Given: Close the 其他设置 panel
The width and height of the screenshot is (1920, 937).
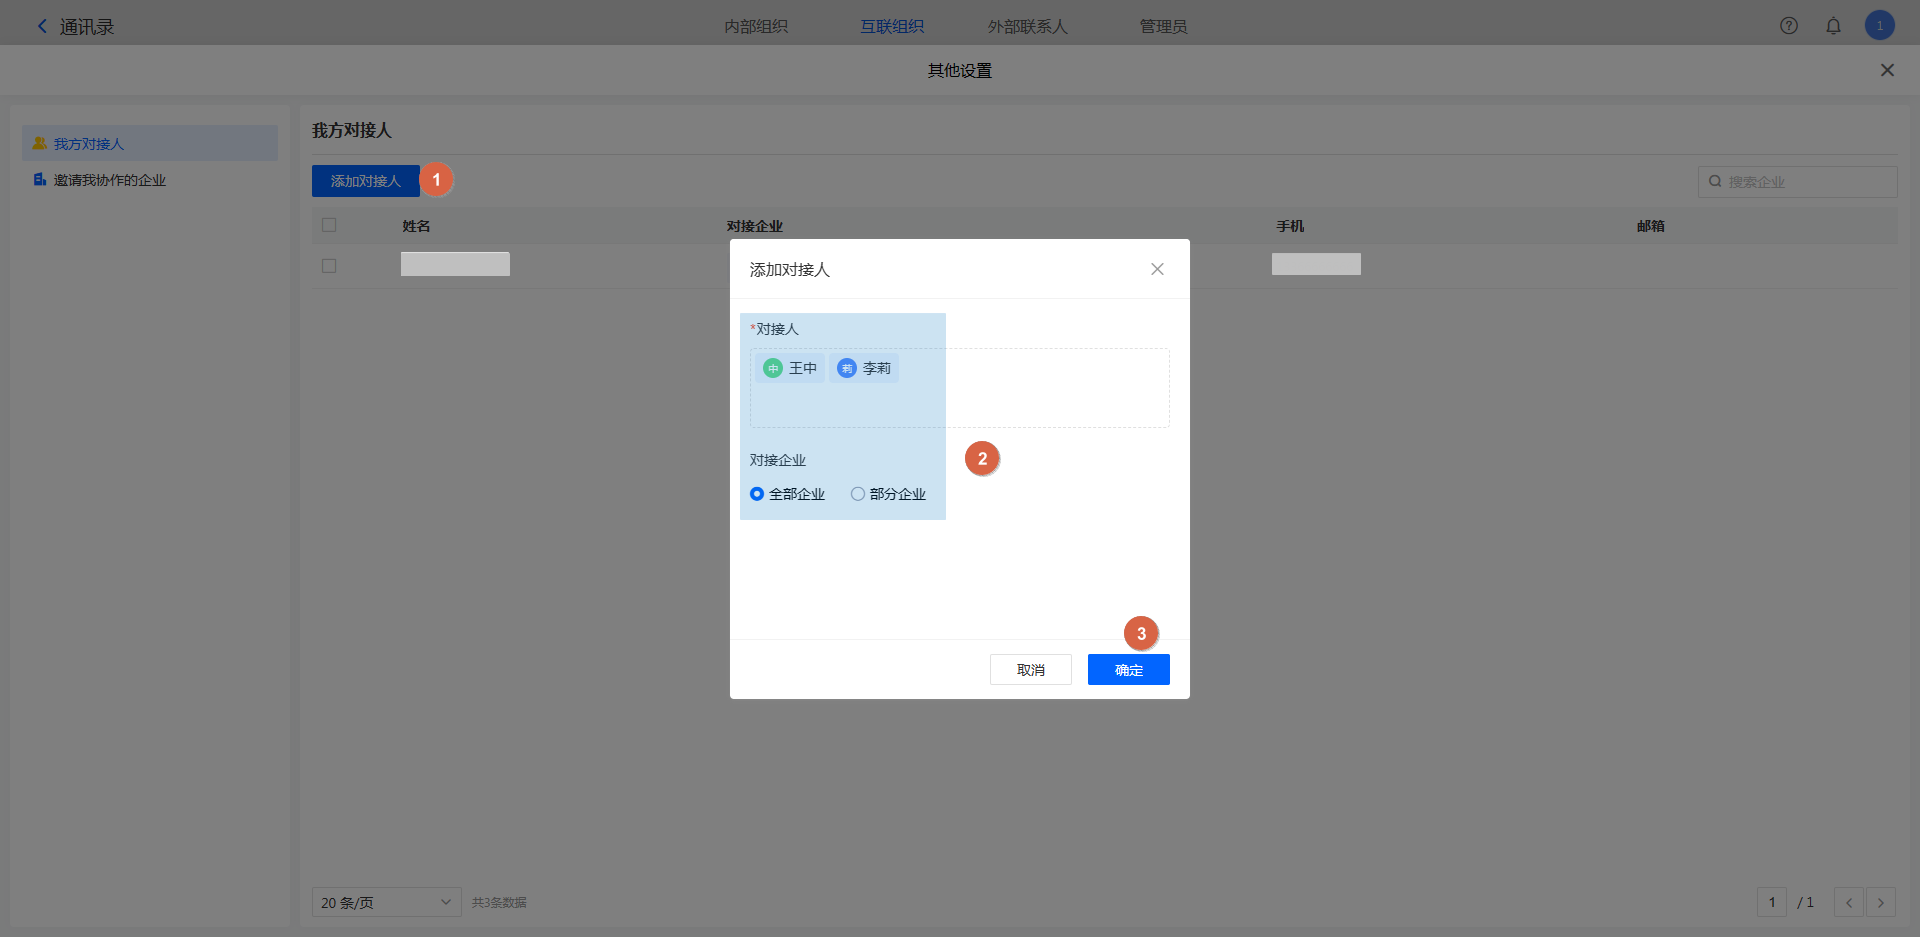Looking at the screenshot, I should [x=1887, y=70].
